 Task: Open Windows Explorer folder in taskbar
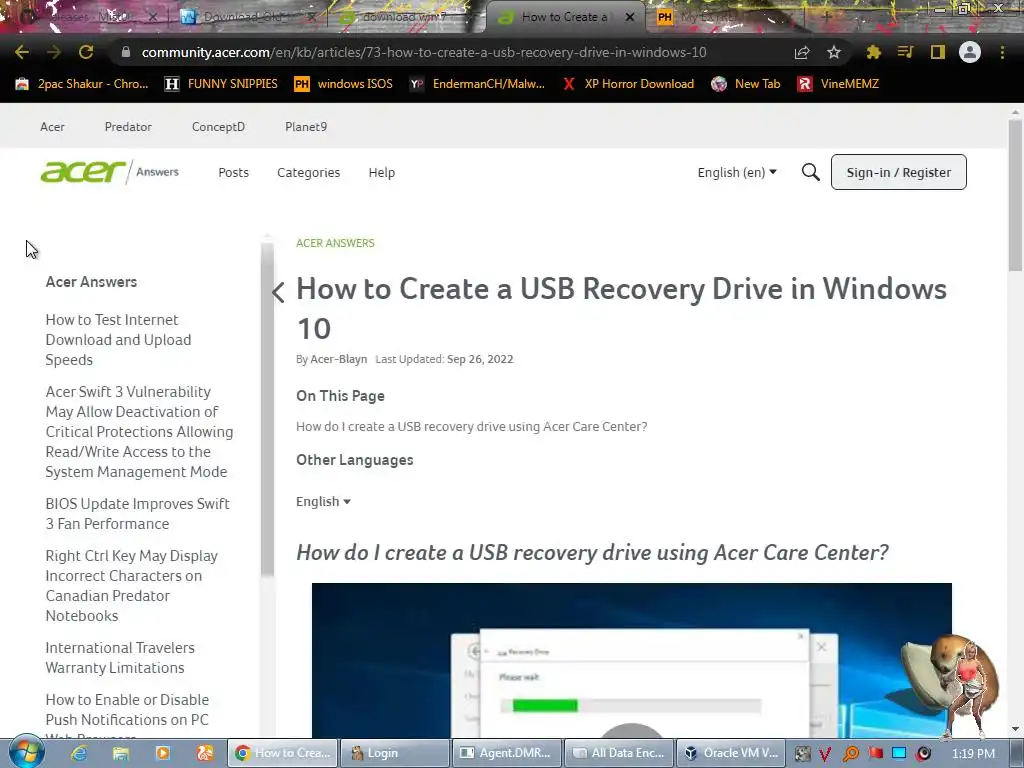[121, 753]
